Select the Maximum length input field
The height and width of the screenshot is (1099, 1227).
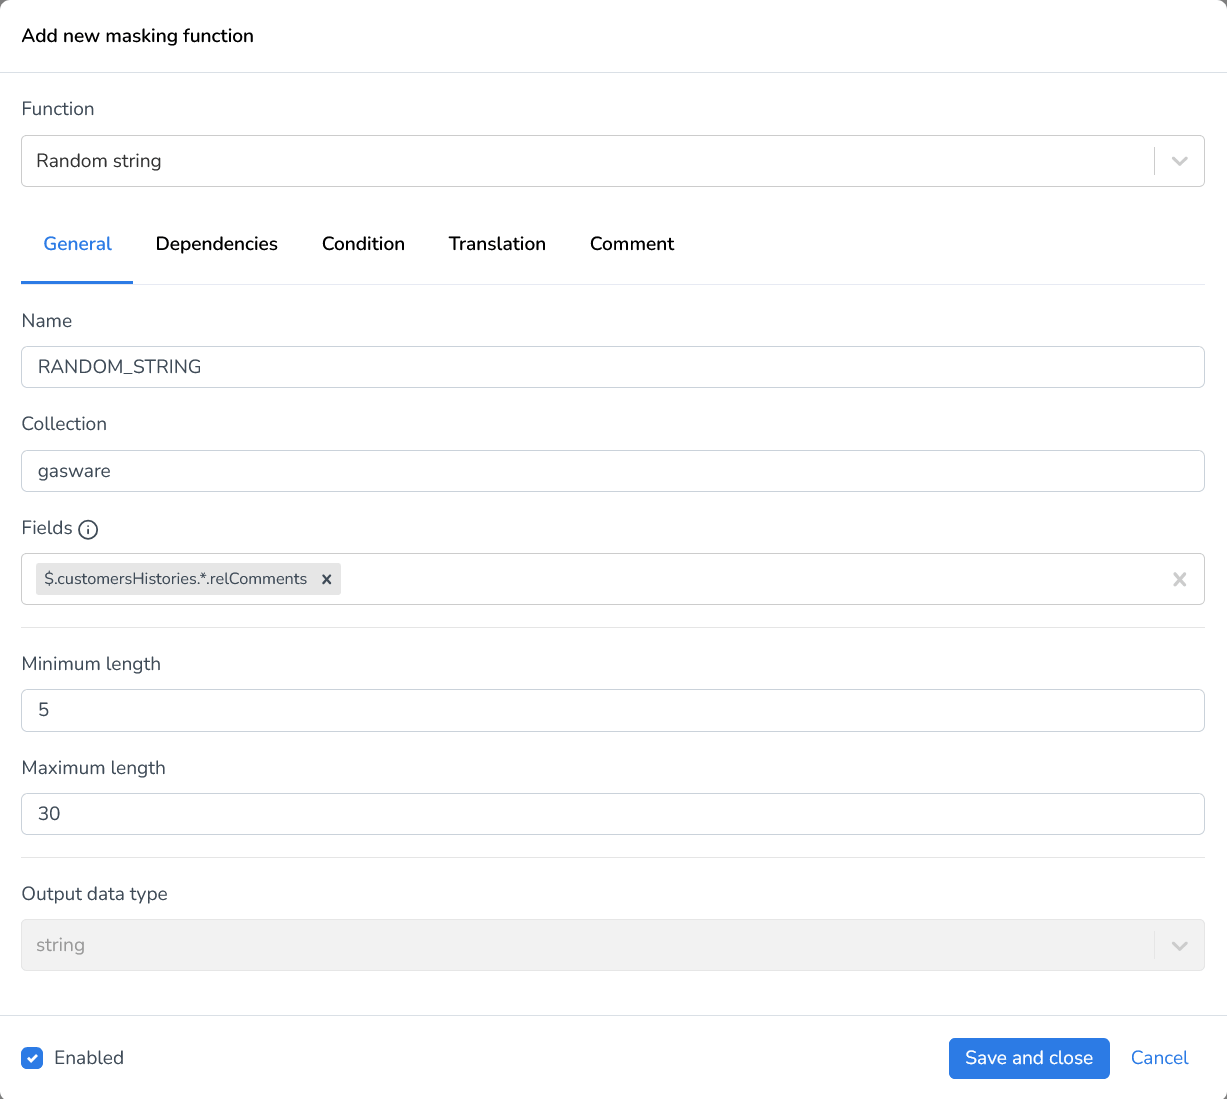pos(612,814)
